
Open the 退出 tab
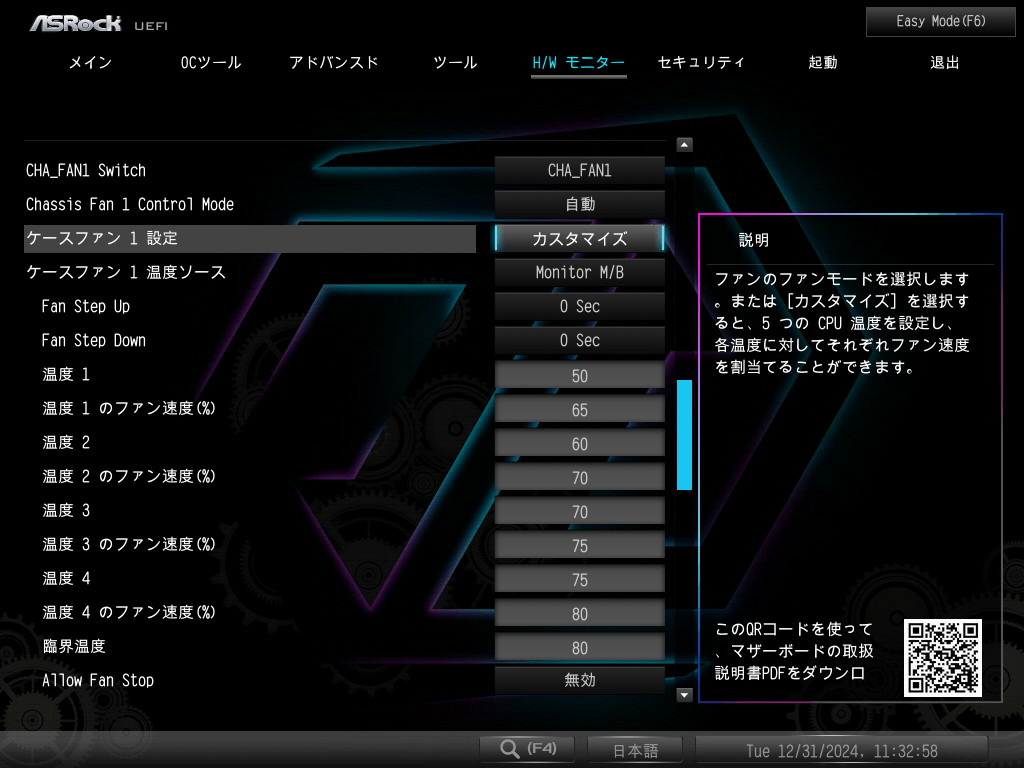945,63
